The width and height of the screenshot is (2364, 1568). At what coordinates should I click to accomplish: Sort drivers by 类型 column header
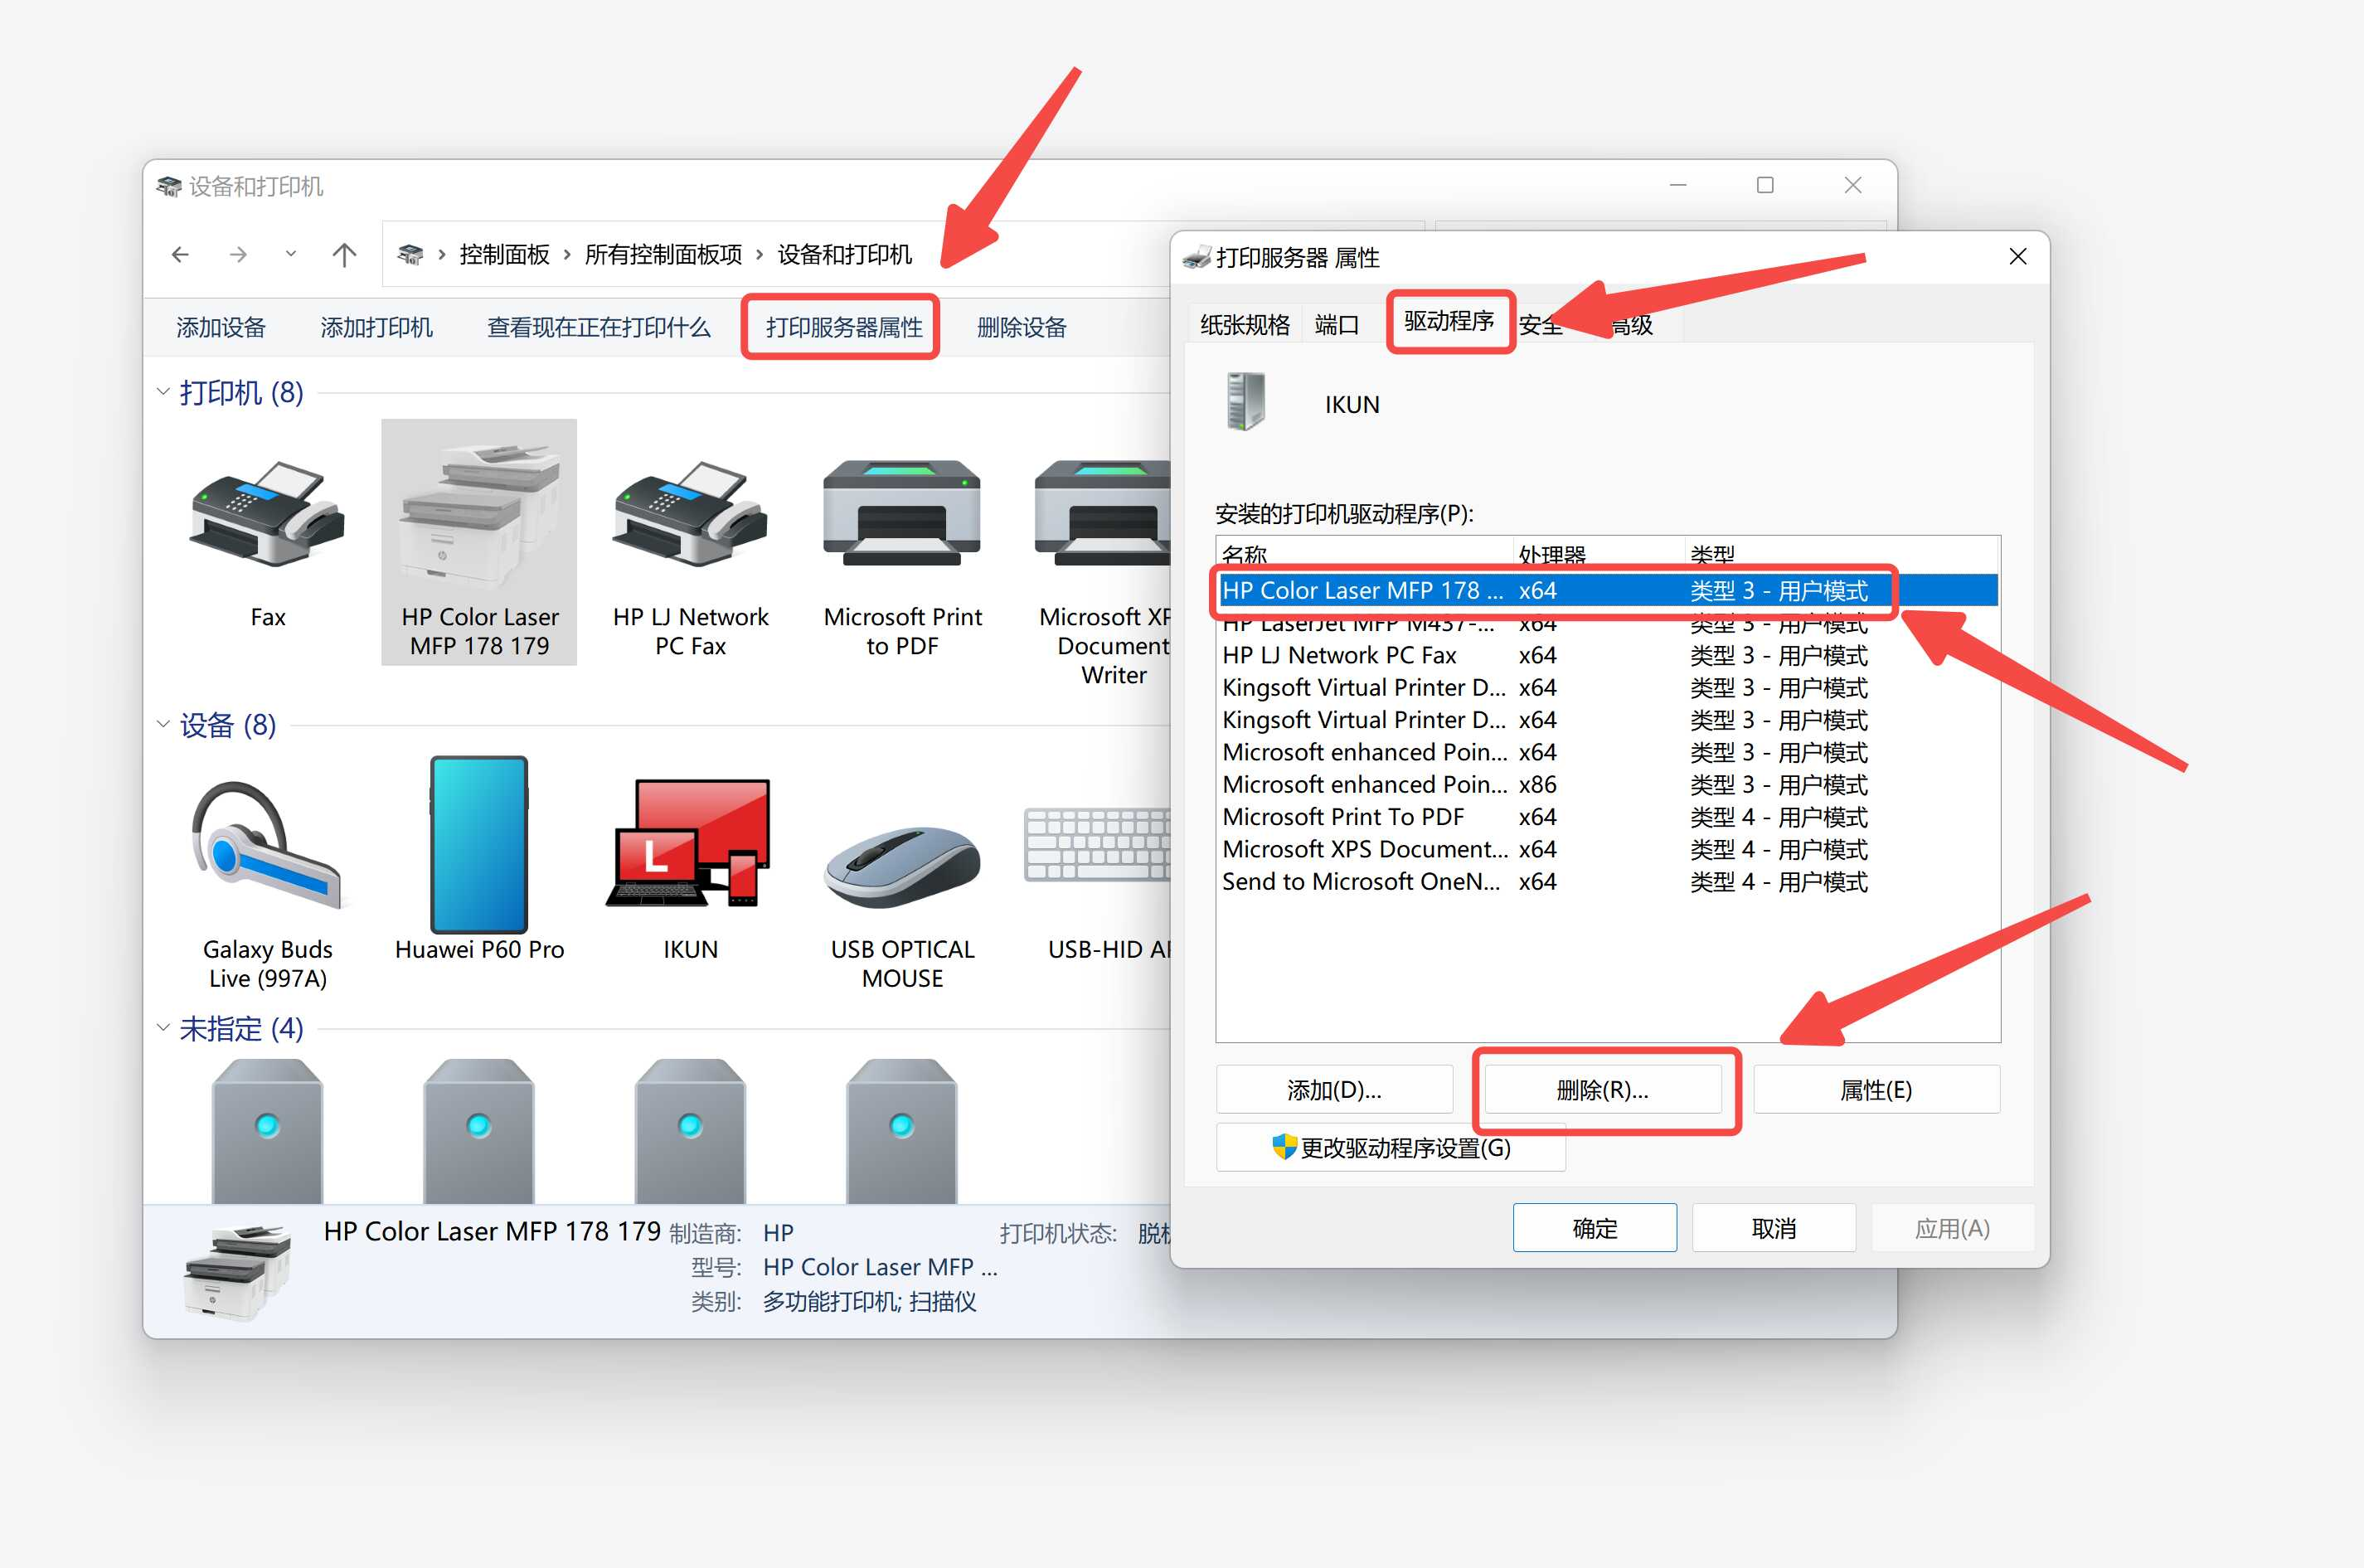[1841, 554]
